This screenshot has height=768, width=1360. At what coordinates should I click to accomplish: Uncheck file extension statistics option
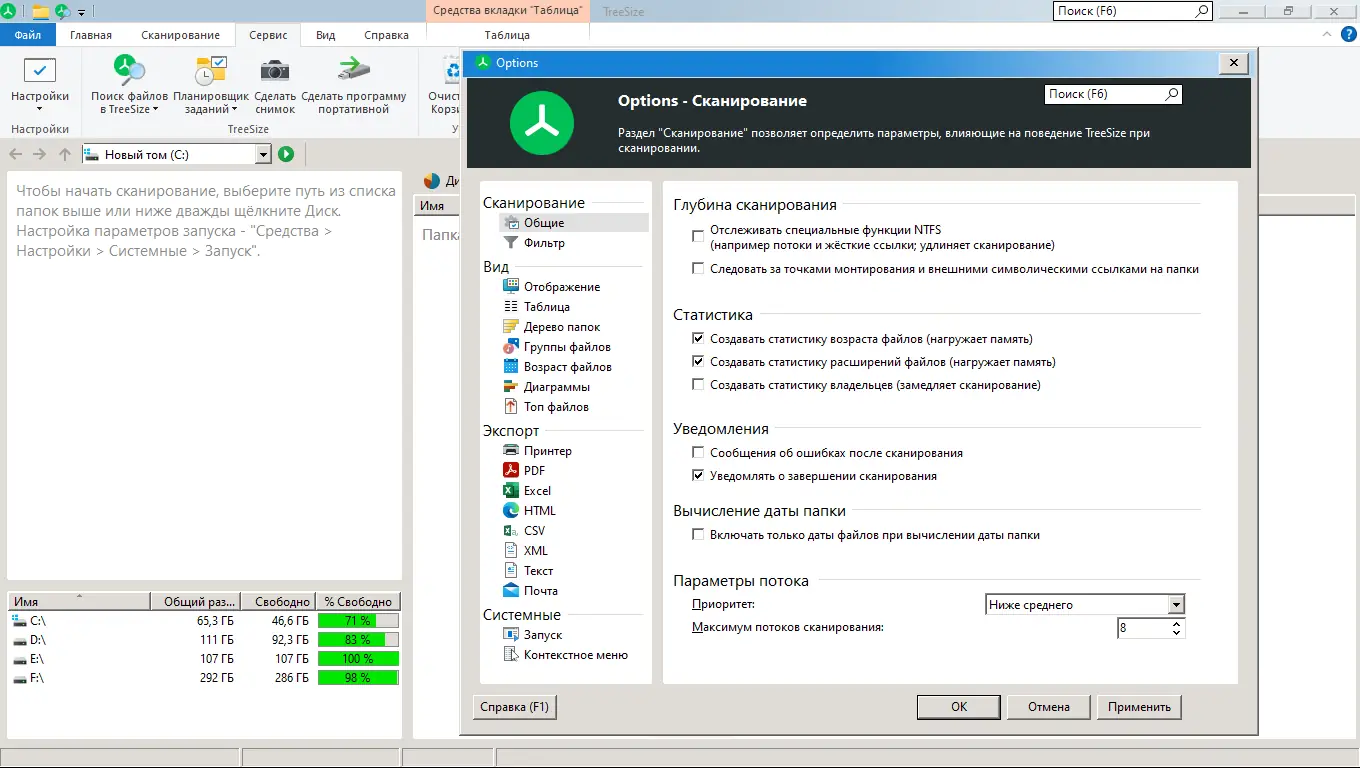tap(698, 362)
